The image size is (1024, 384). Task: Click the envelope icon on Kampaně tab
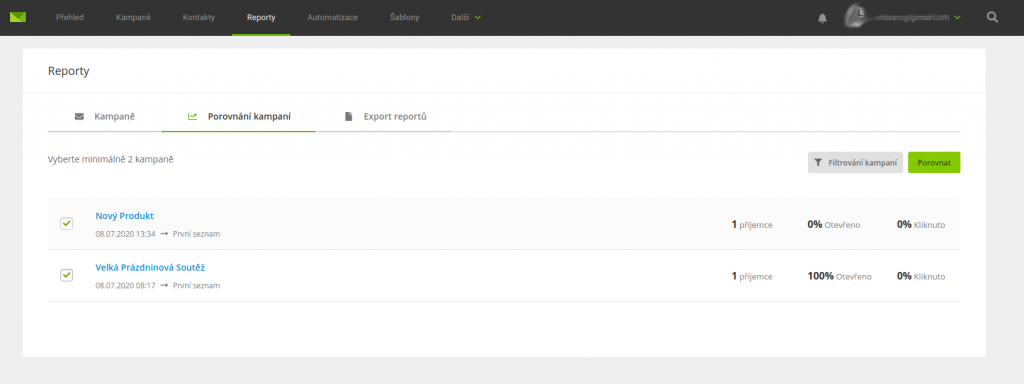coord(79,117)
